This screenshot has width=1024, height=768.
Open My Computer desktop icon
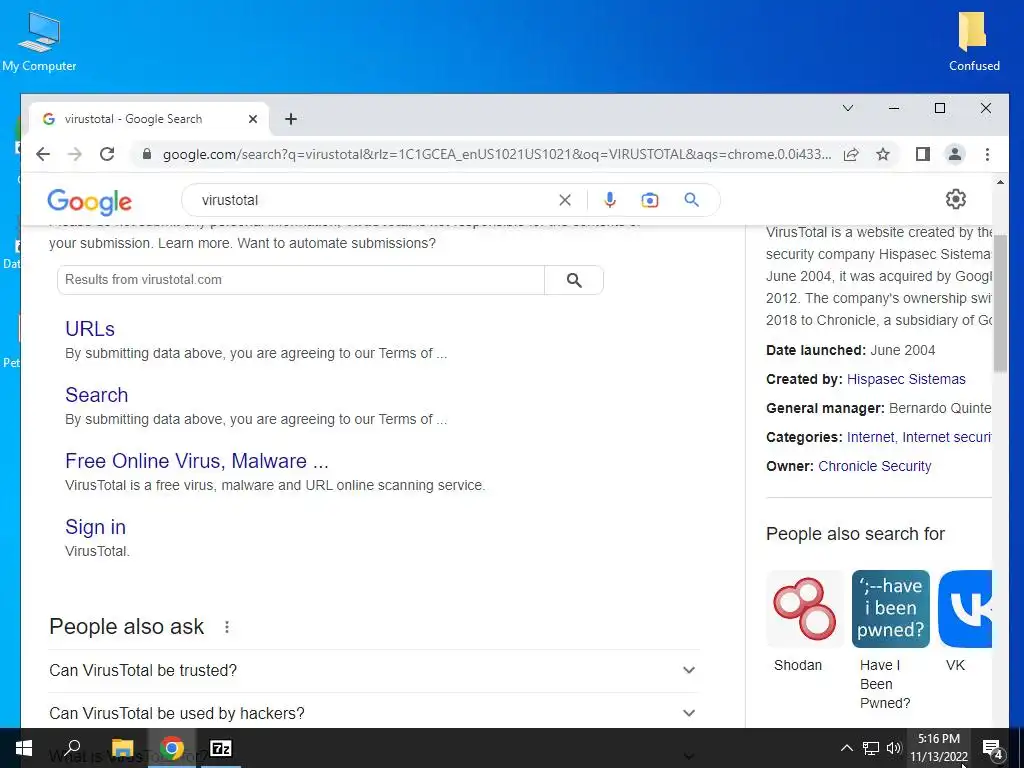39,42
